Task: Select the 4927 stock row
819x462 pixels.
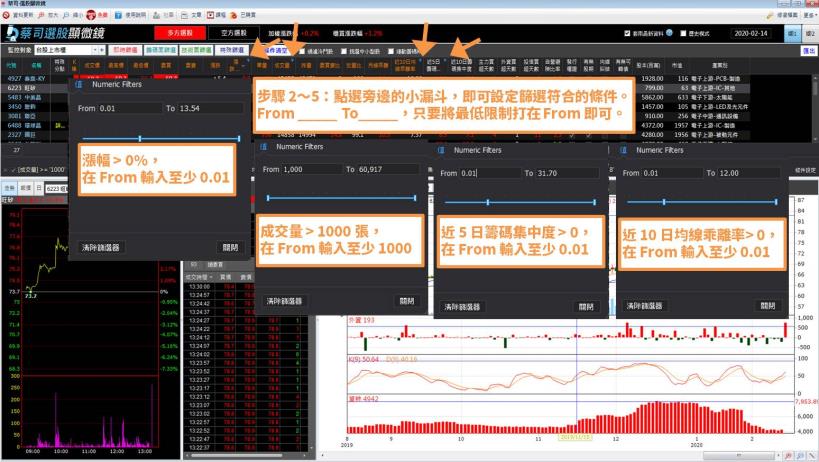Action: pyautogui.click(x=36, y=79)
